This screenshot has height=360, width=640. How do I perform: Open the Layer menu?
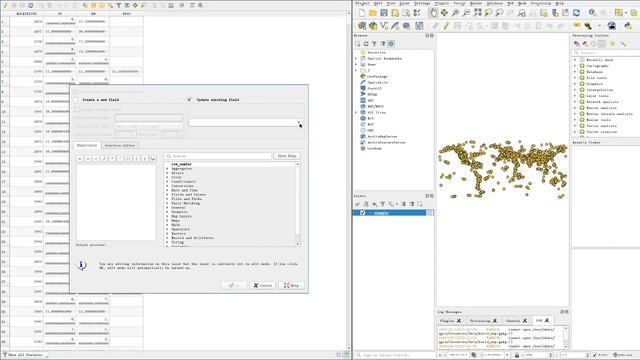[404, 3]
